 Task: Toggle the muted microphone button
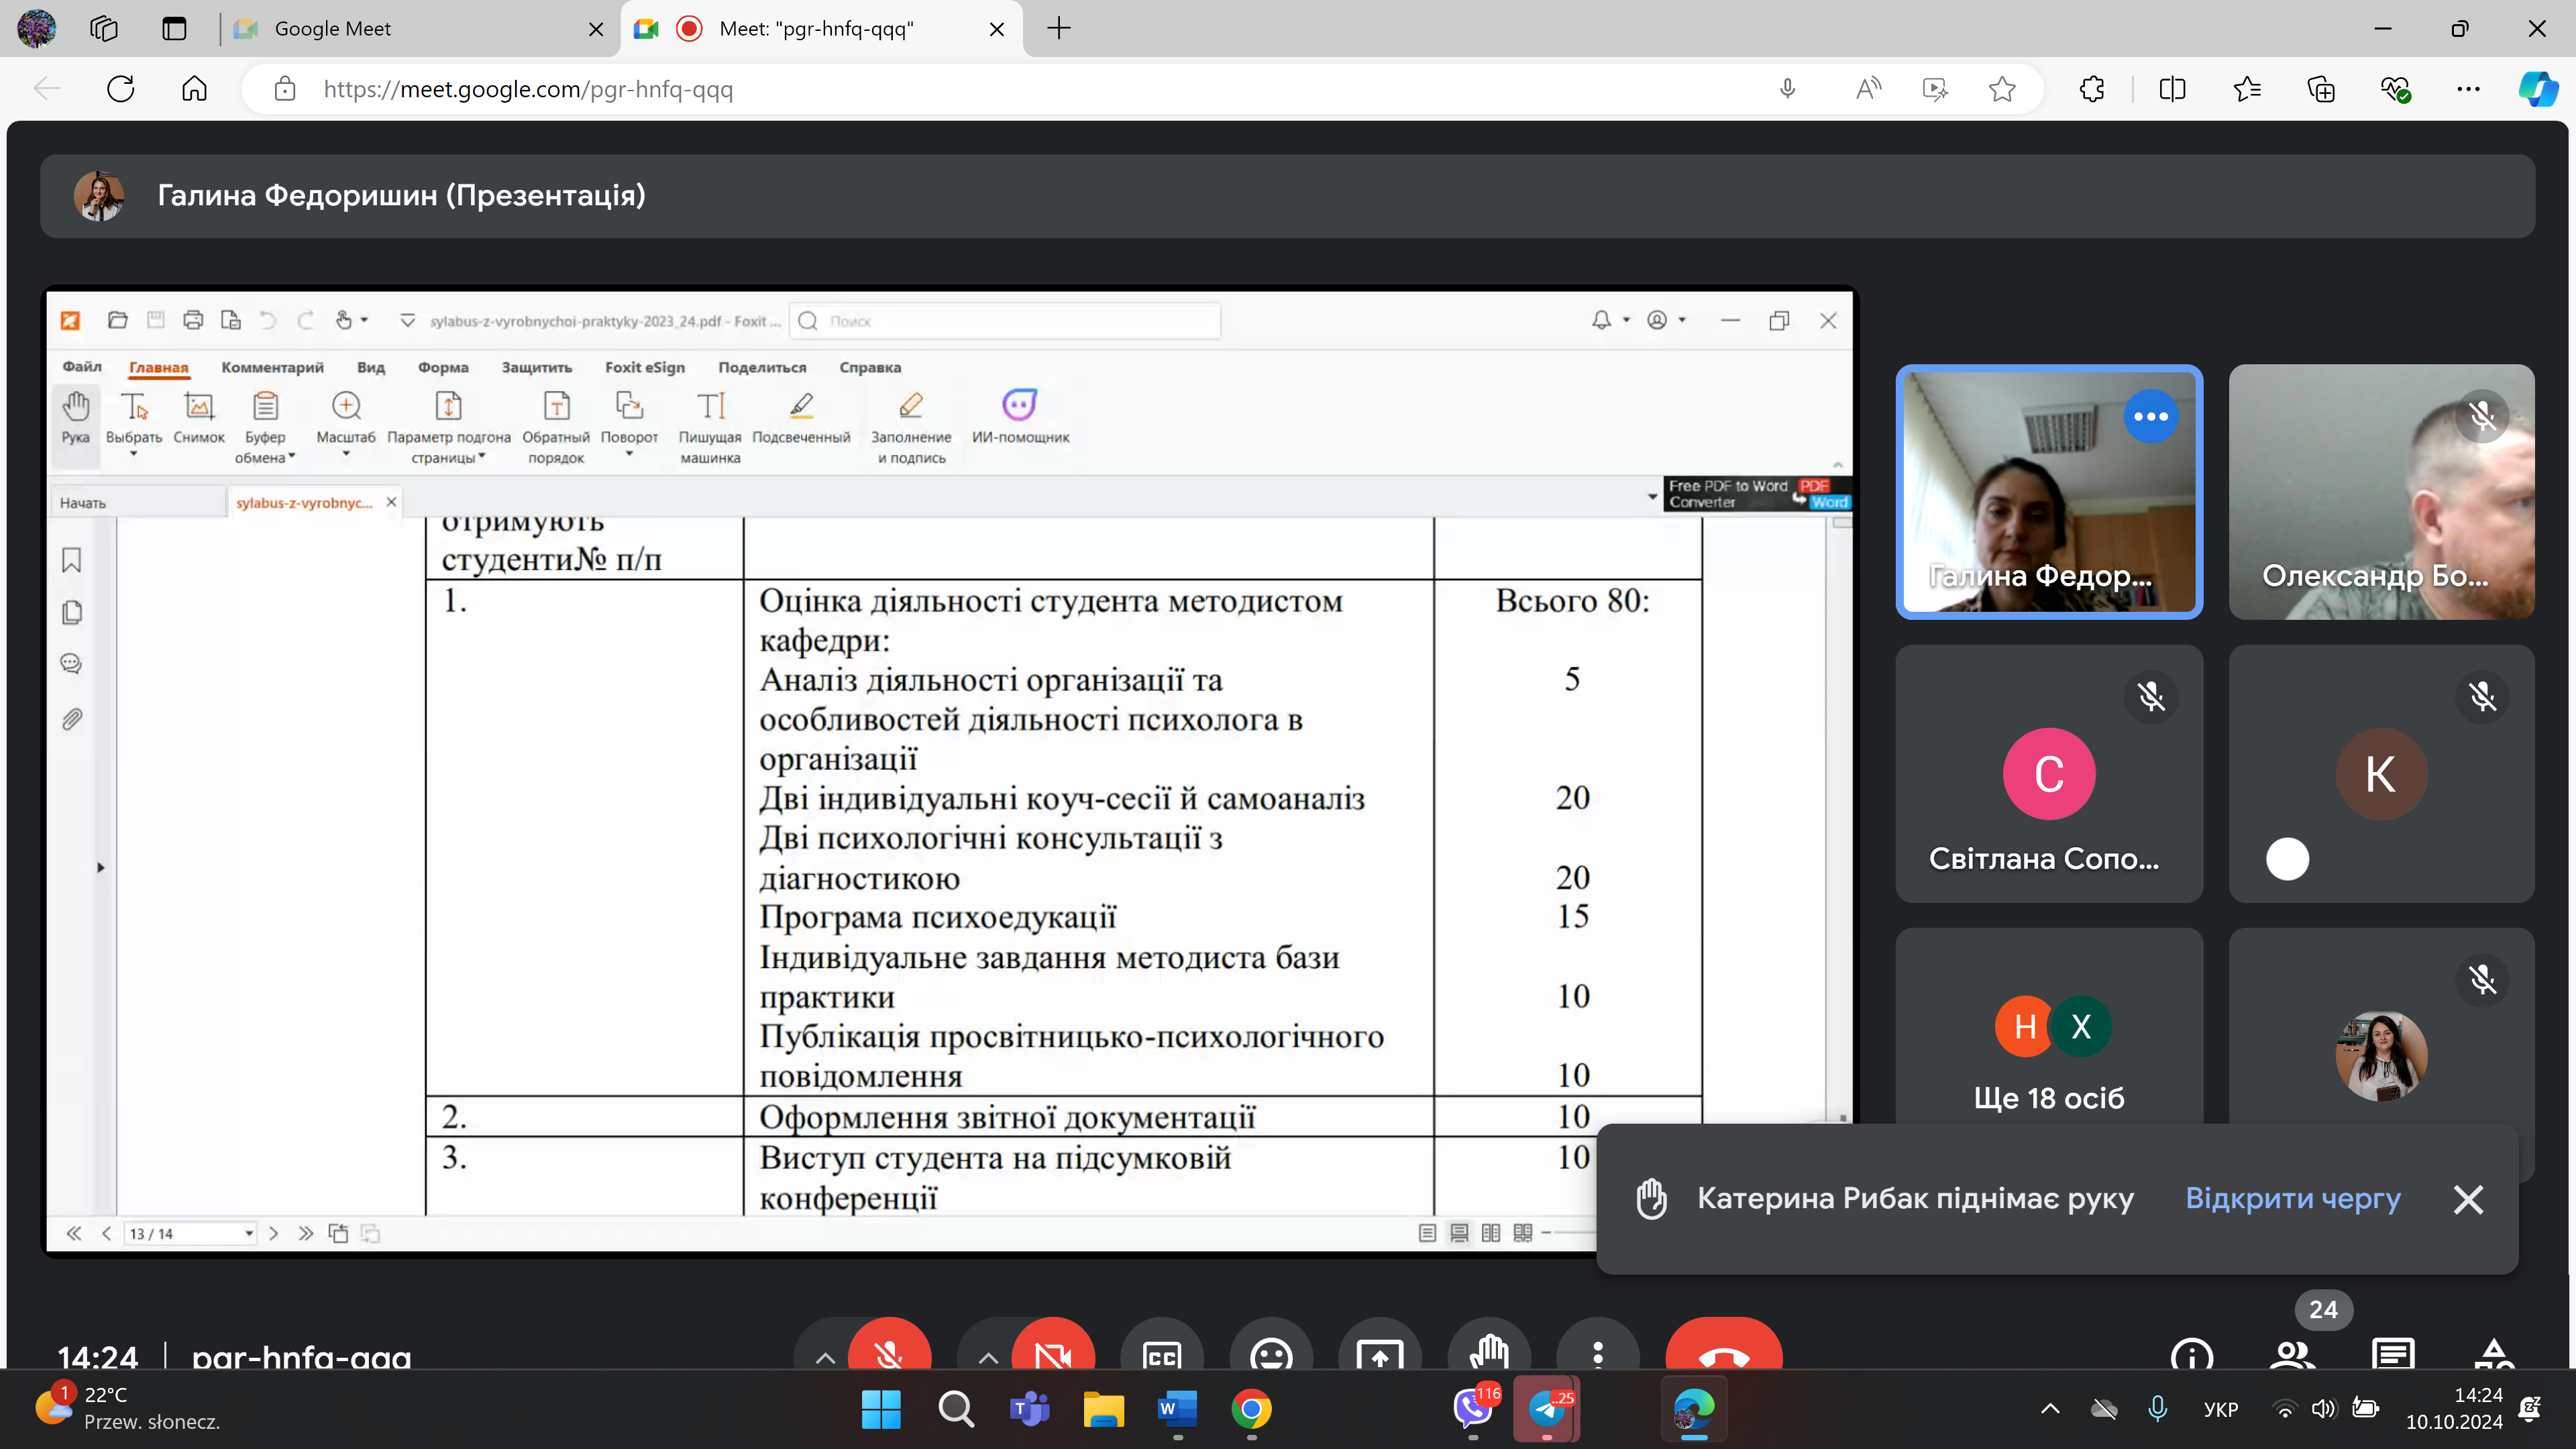(x=889, y=1352)
